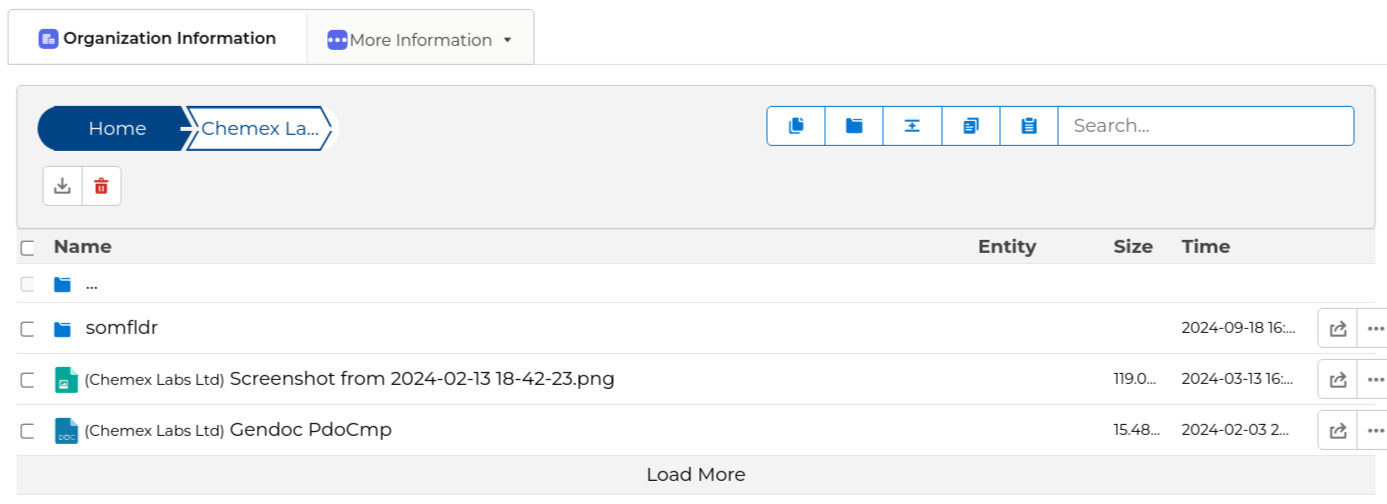The width and height of the screenshot is (1387, 504).
Task: Click the red trash delete icon
Action: [101, 186]
